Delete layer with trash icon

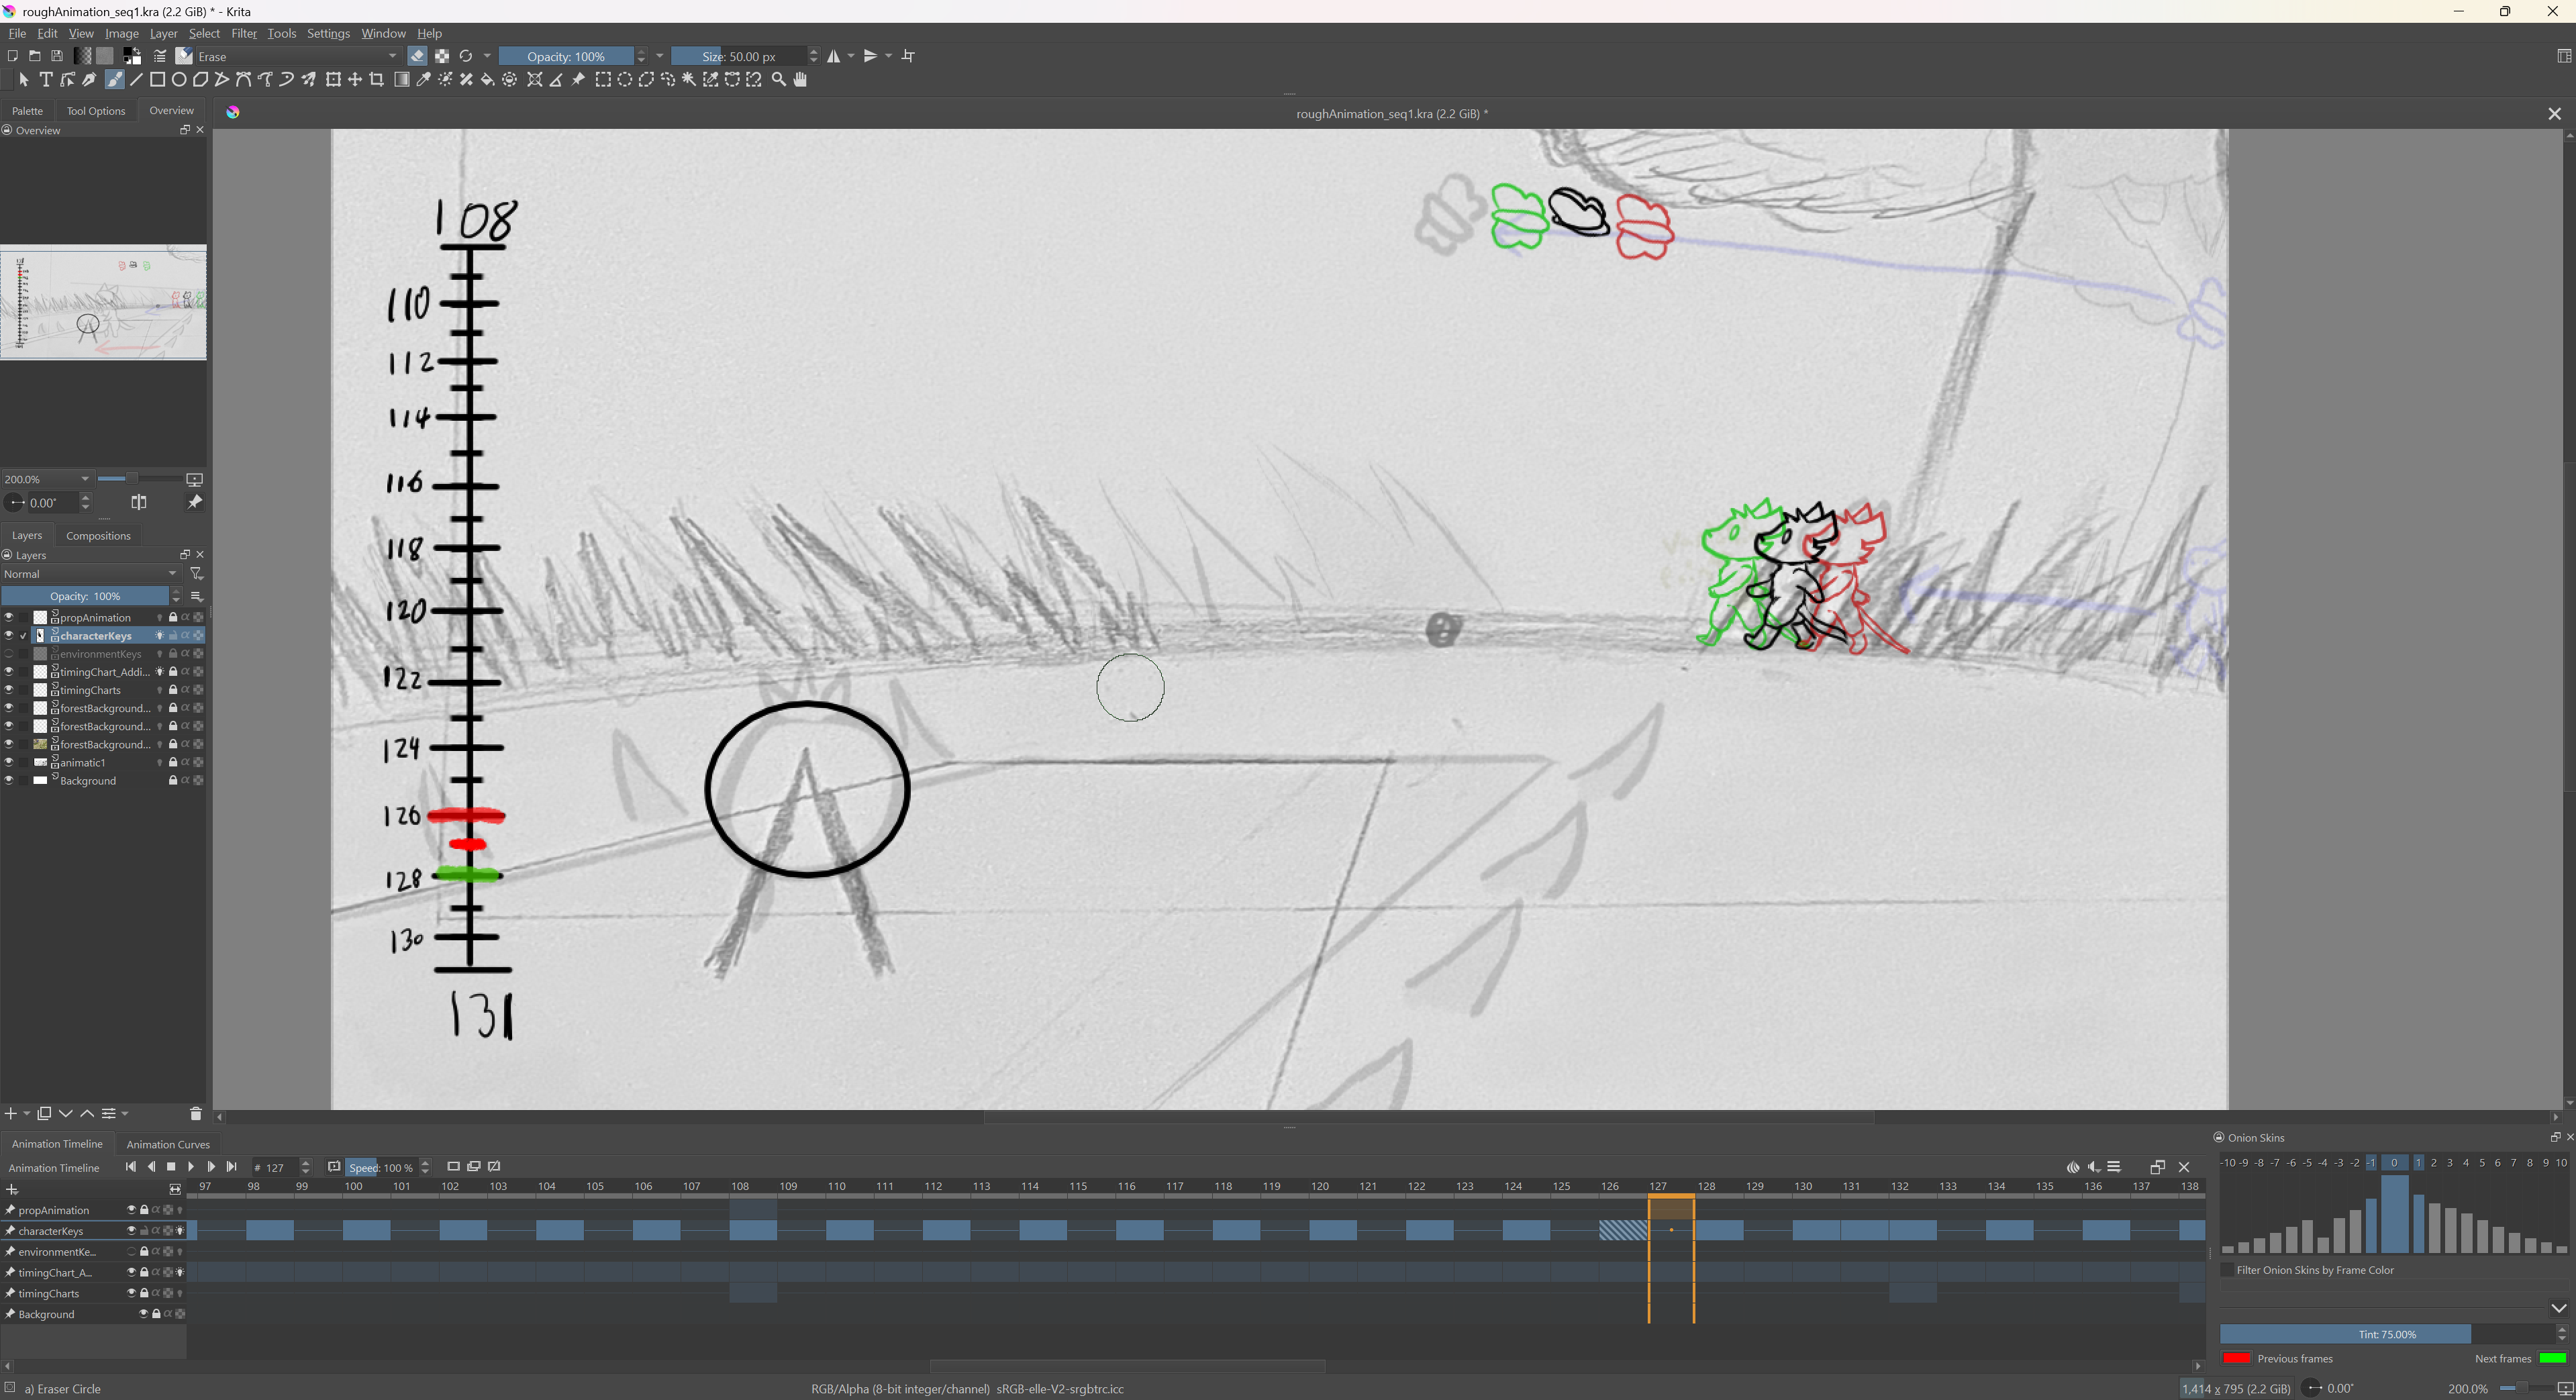point(195,1114)
